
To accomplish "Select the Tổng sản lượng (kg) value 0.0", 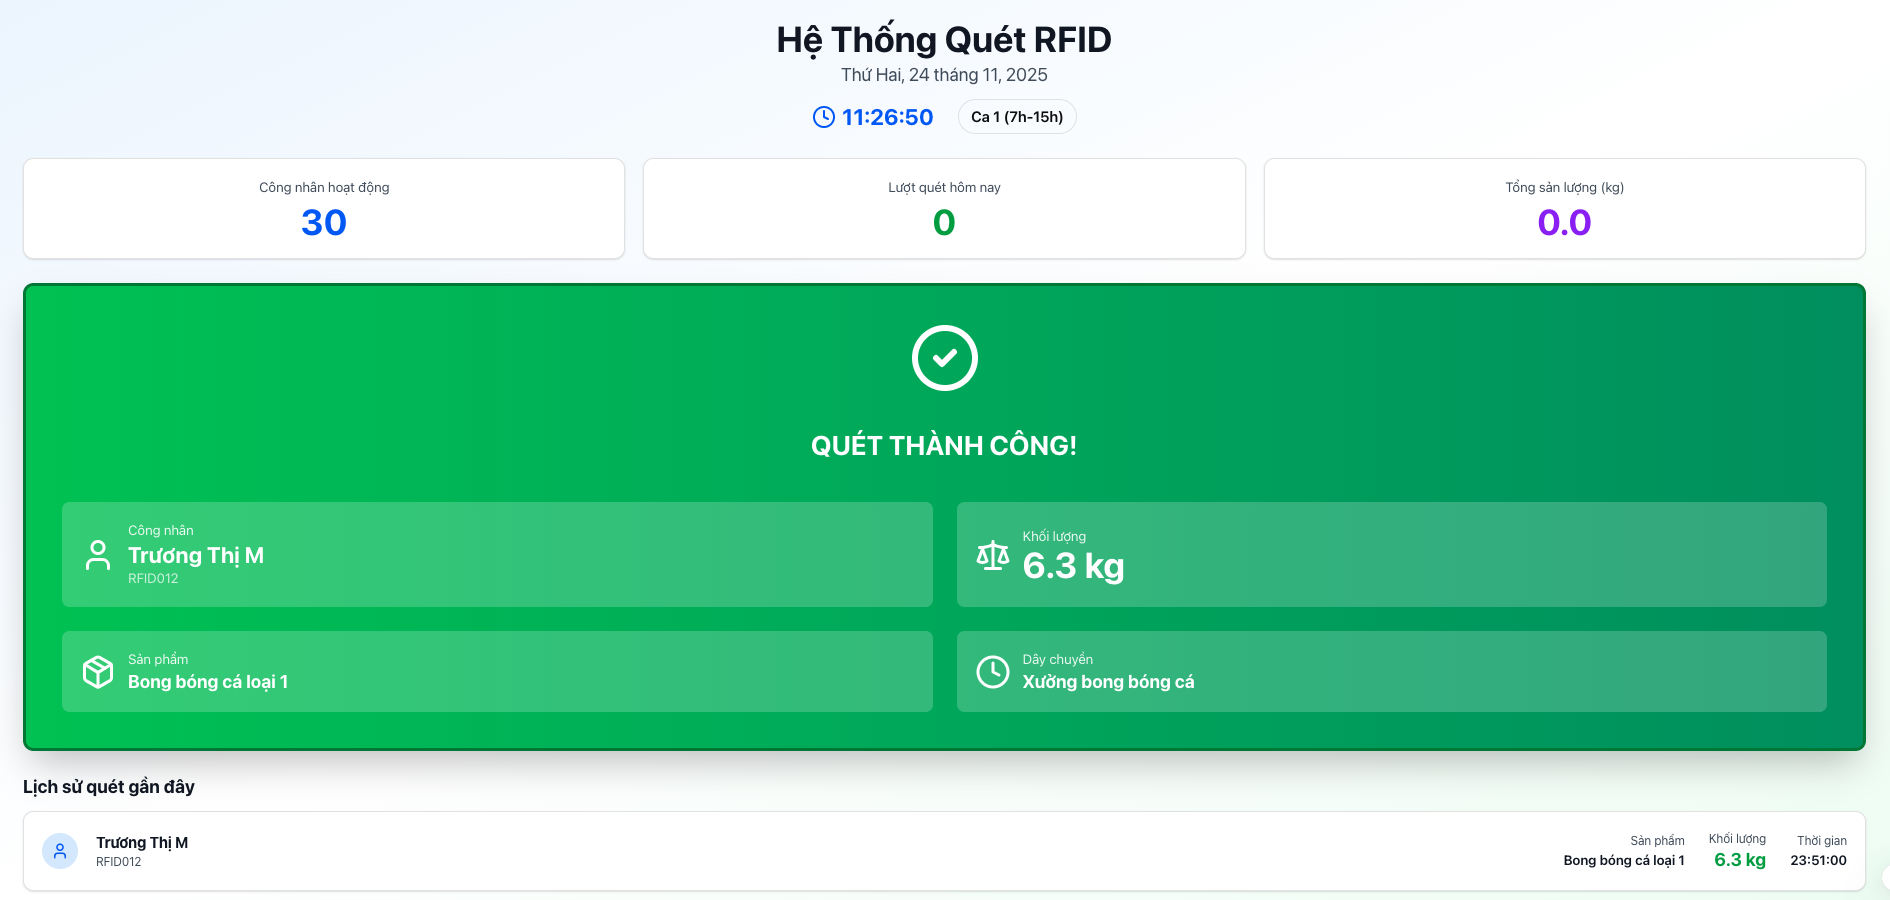I will tap(1563, 222).
